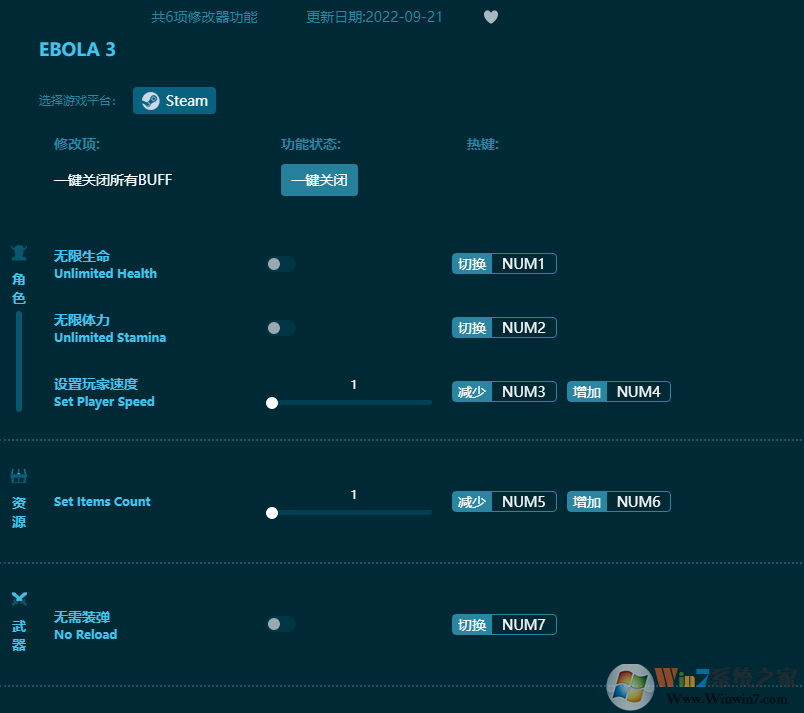The height and width of the screenshot is (713, 804).
Task: Click the NUM7 No Reload hotkey
Action: click(x=523, y=625)
